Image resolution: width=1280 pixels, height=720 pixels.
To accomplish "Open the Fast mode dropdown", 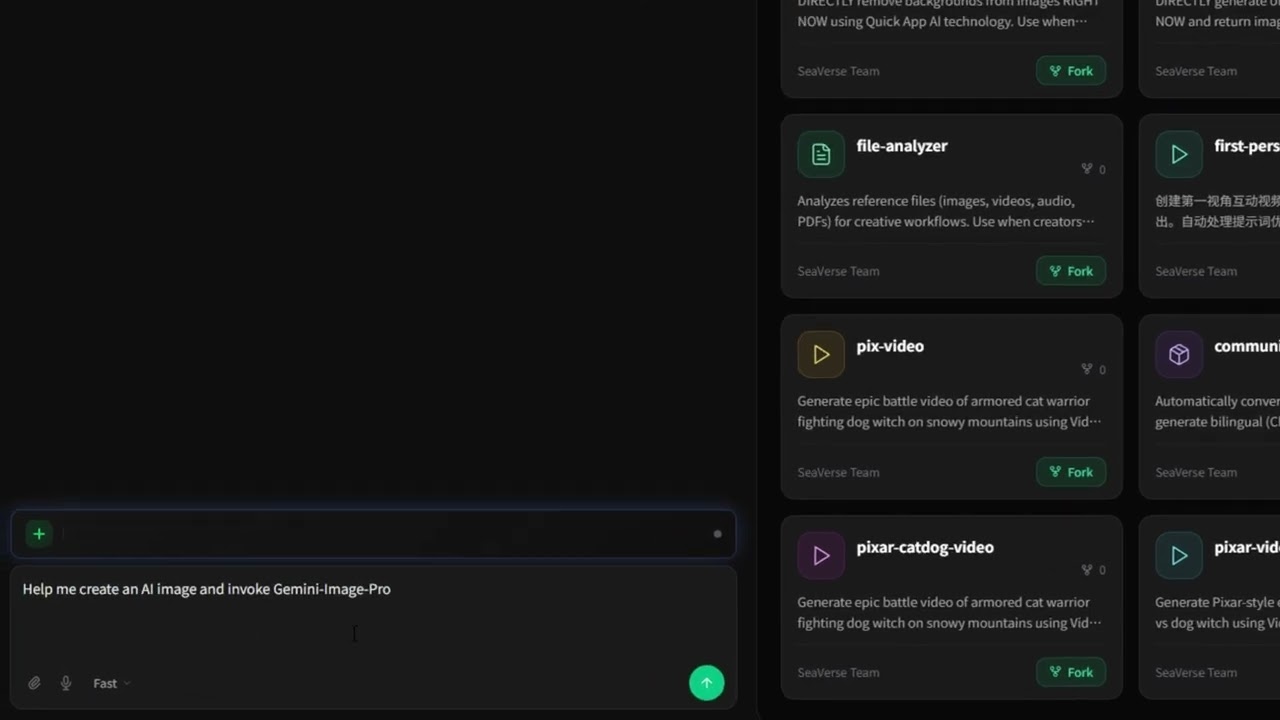I will click(x=111, y=683).
